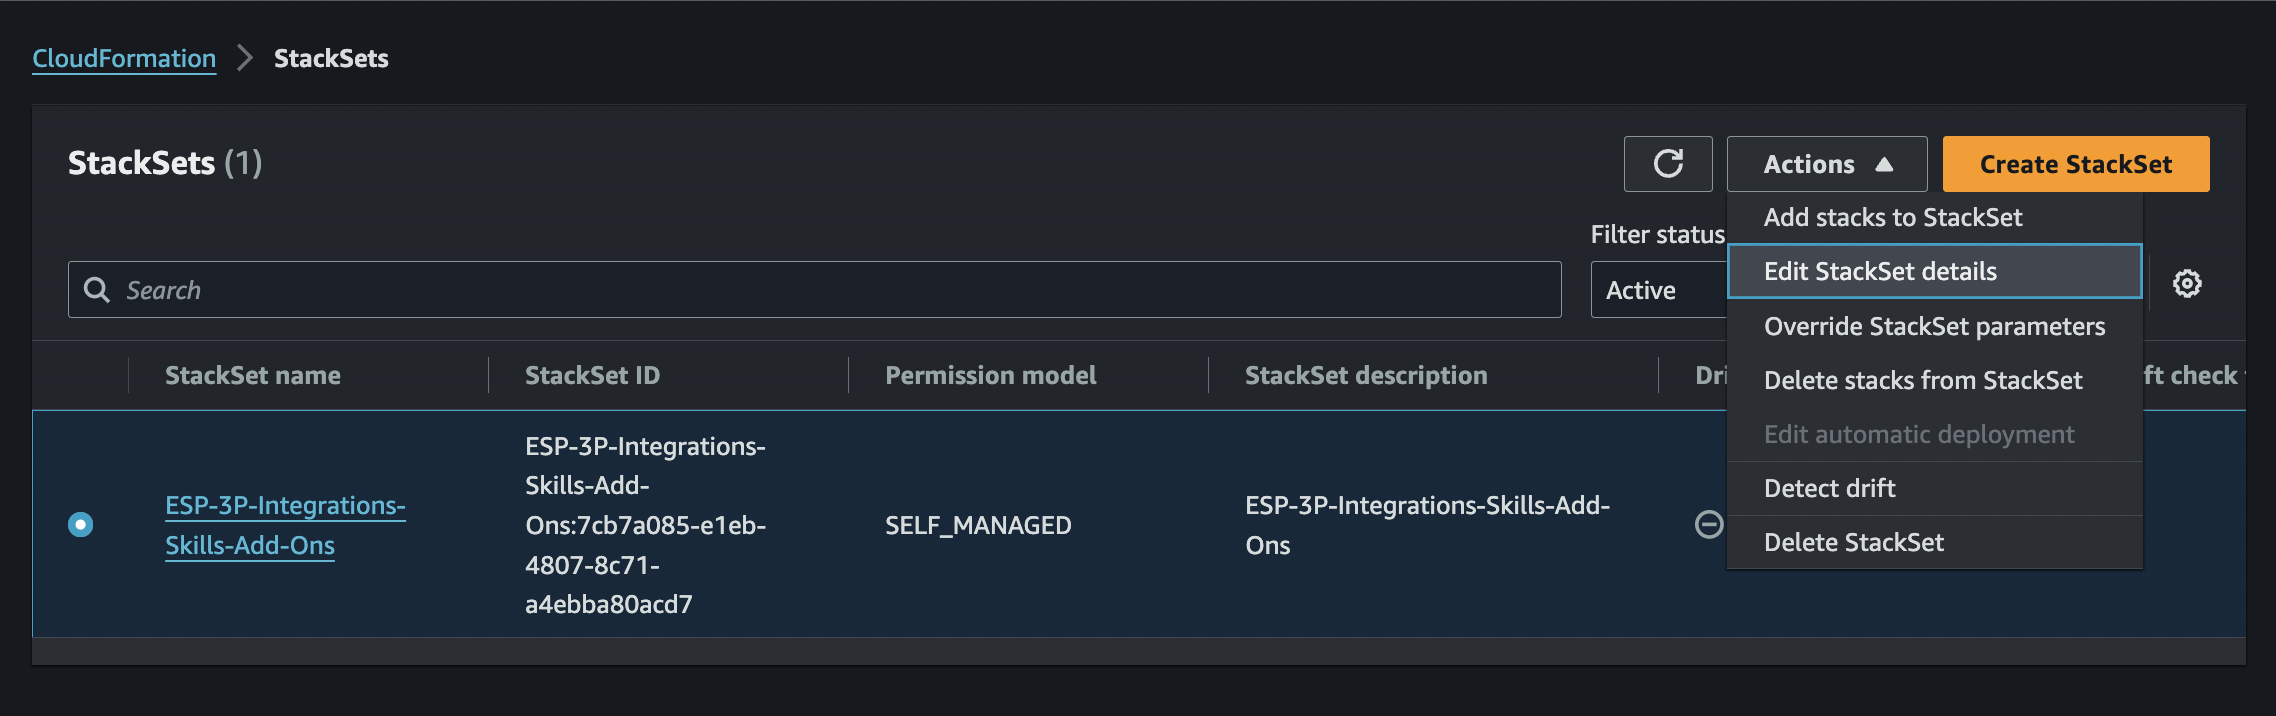Screen dimensions: 2276x716
Task: Click into the Search StackSets field
Action: coord(815,290)
